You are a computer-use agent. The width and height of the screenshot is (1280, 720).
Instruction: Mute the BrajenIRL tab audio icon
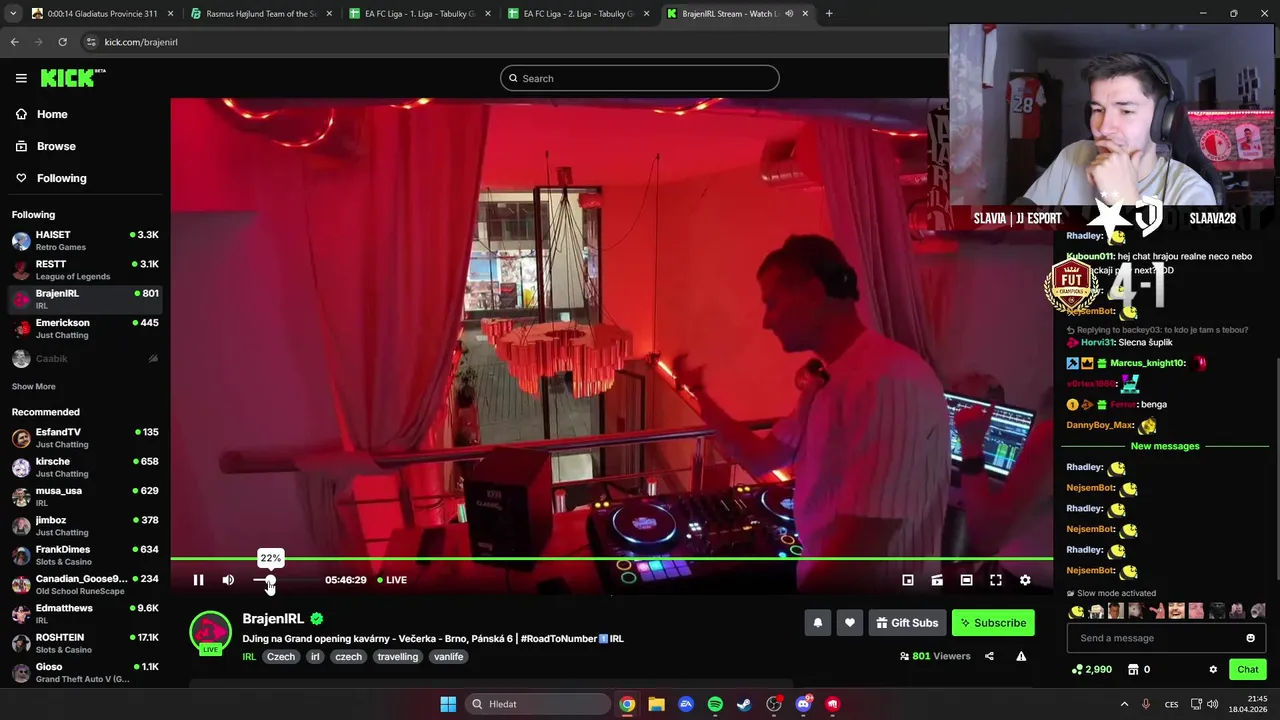[x=789, y=14]
